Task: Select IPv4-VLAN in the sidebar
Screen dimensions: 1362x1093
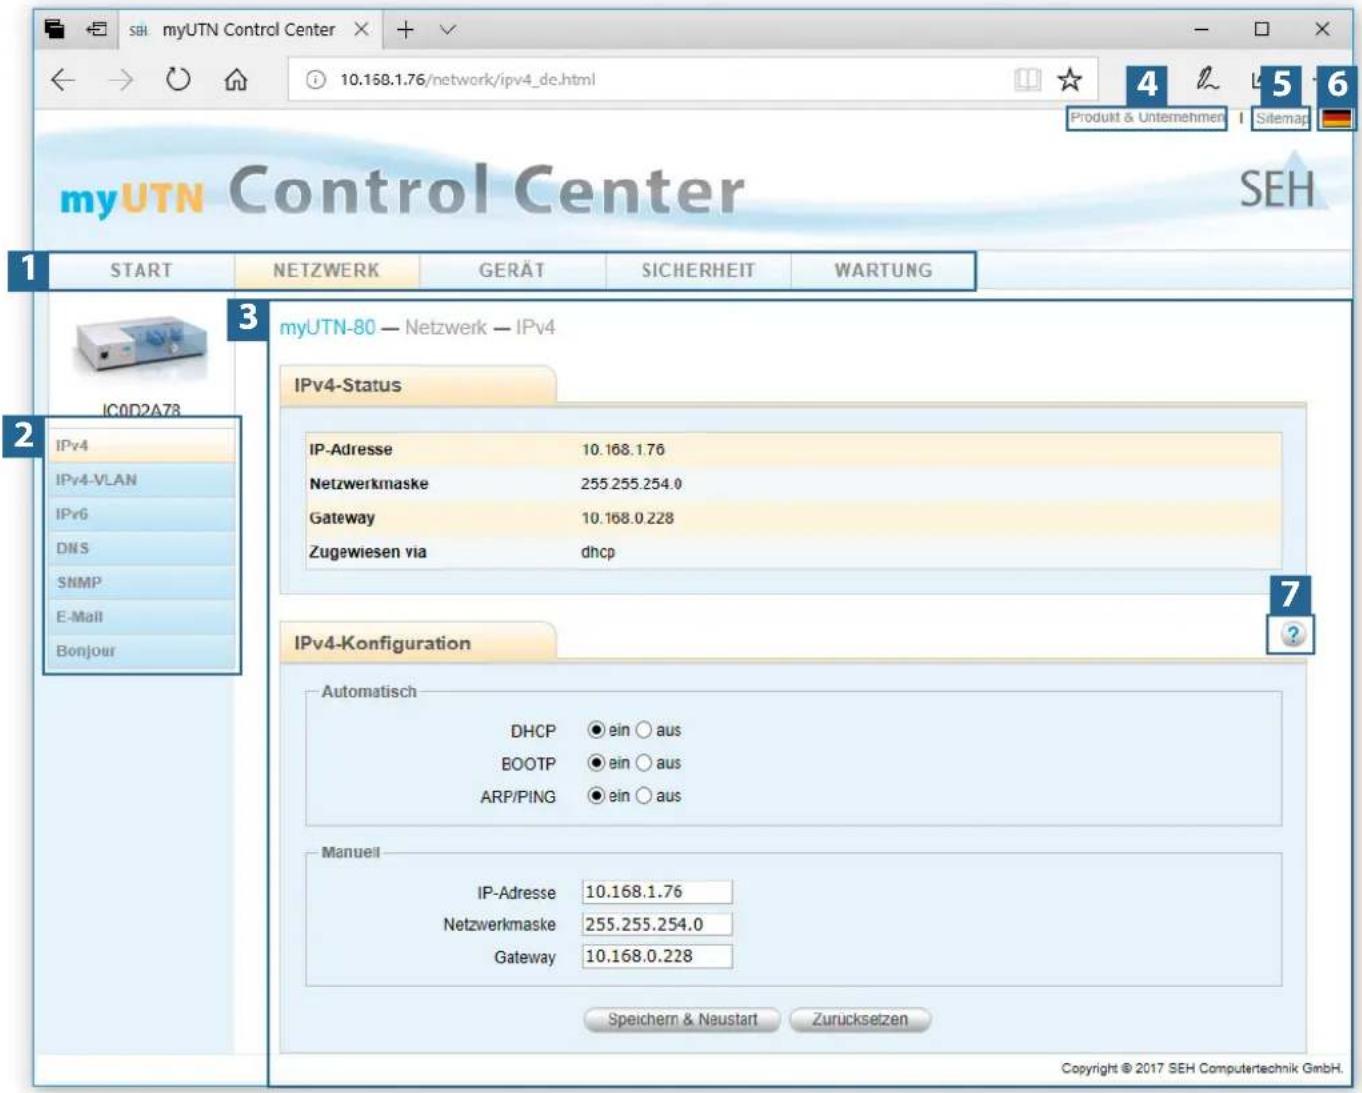Action: pos(141,480)
